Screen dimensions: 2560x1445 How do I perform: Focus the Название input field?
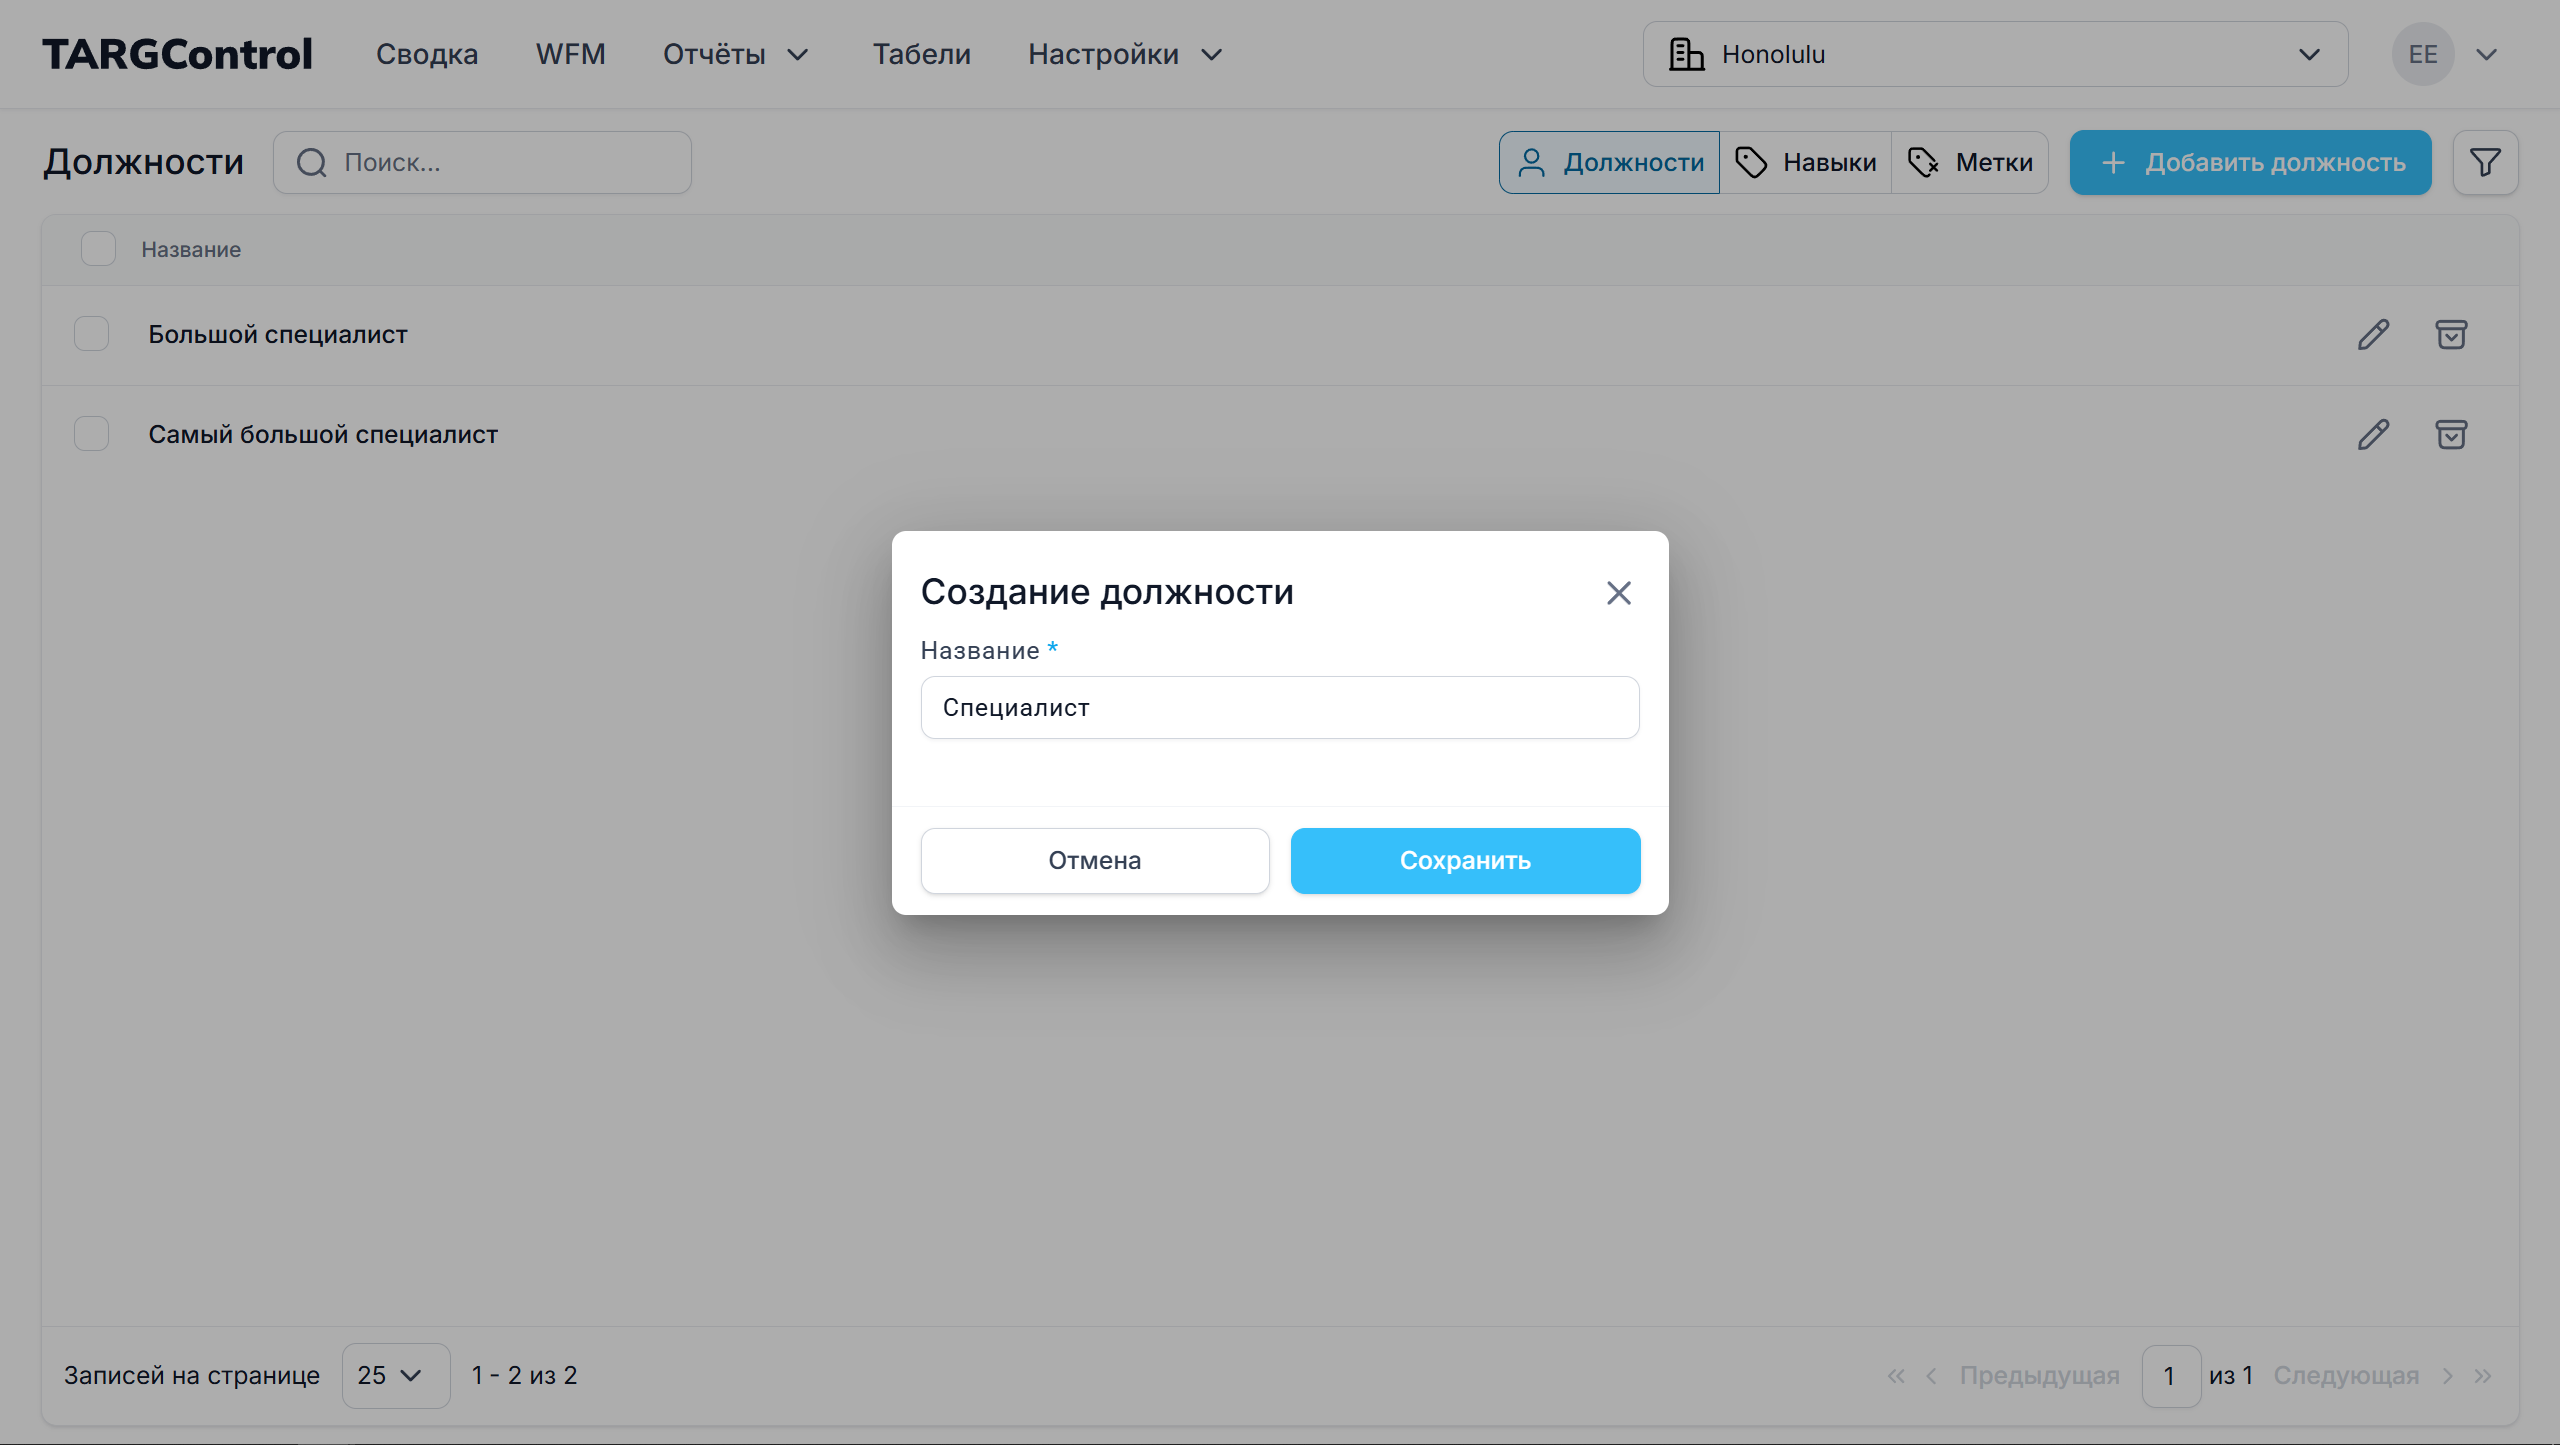1279,708
